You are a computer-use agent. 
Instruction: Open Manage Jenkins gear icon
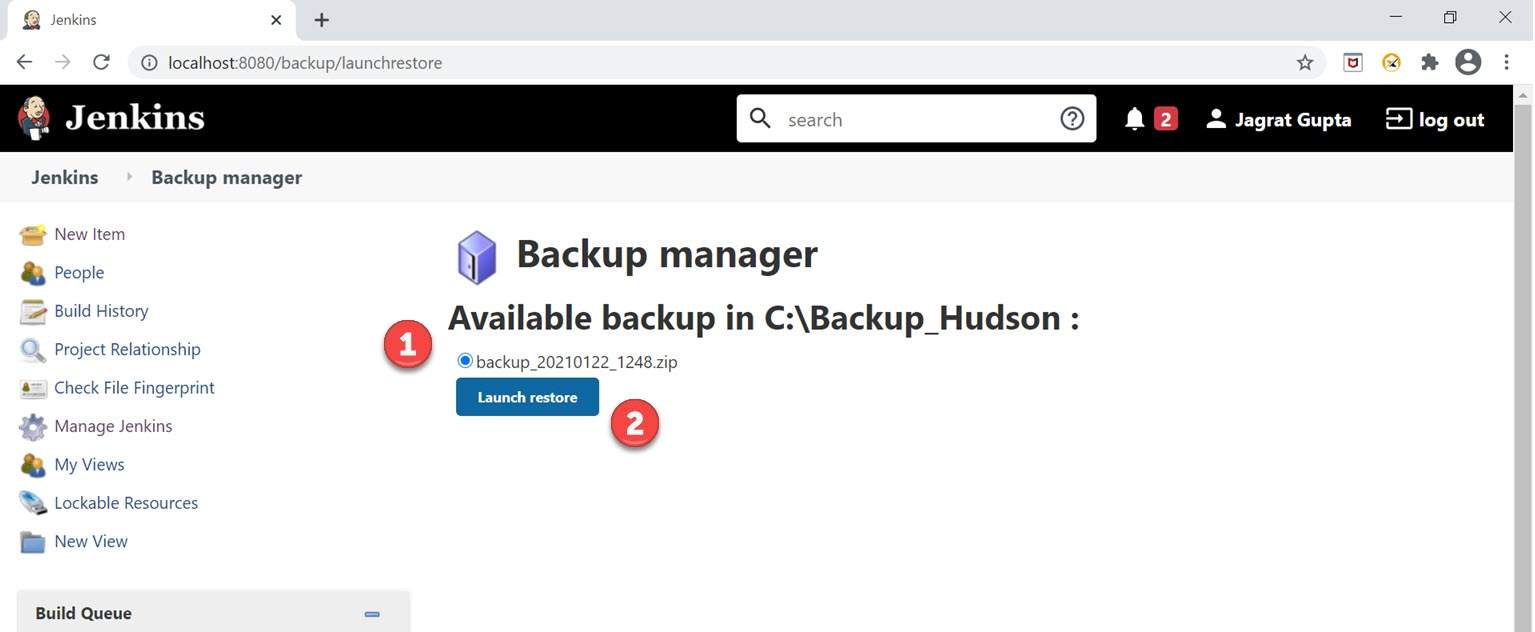[33, 427]
